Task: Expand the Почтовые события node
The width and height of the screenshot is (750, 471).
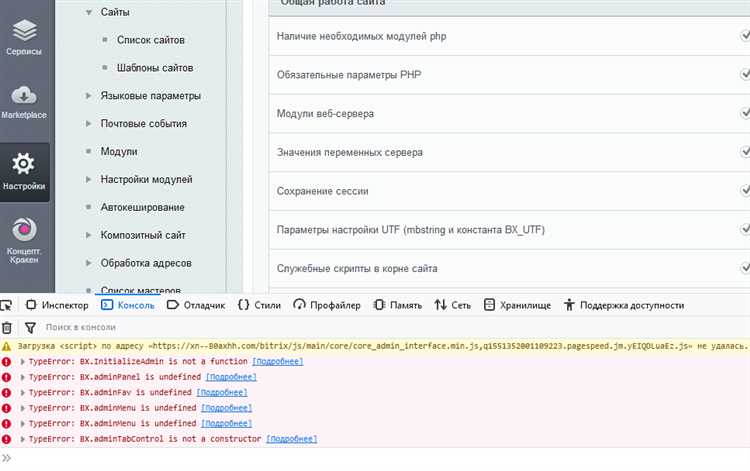Action: 88,123
